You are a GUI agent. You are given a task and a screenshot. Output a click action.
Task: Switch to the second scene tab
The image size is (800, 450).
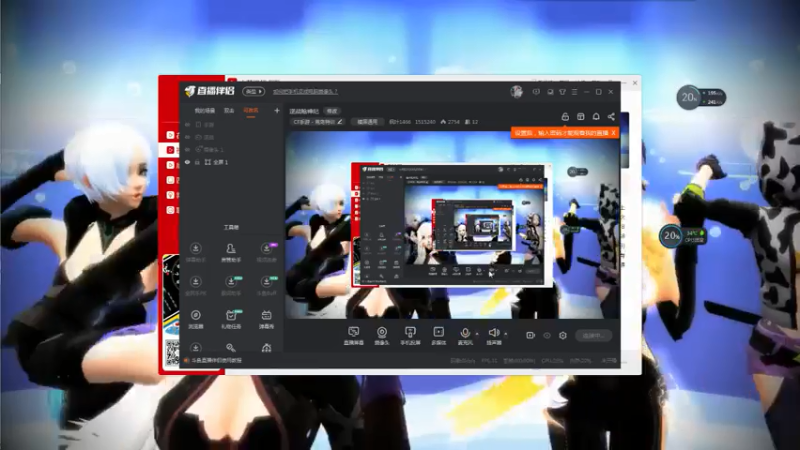pos(229,111)
